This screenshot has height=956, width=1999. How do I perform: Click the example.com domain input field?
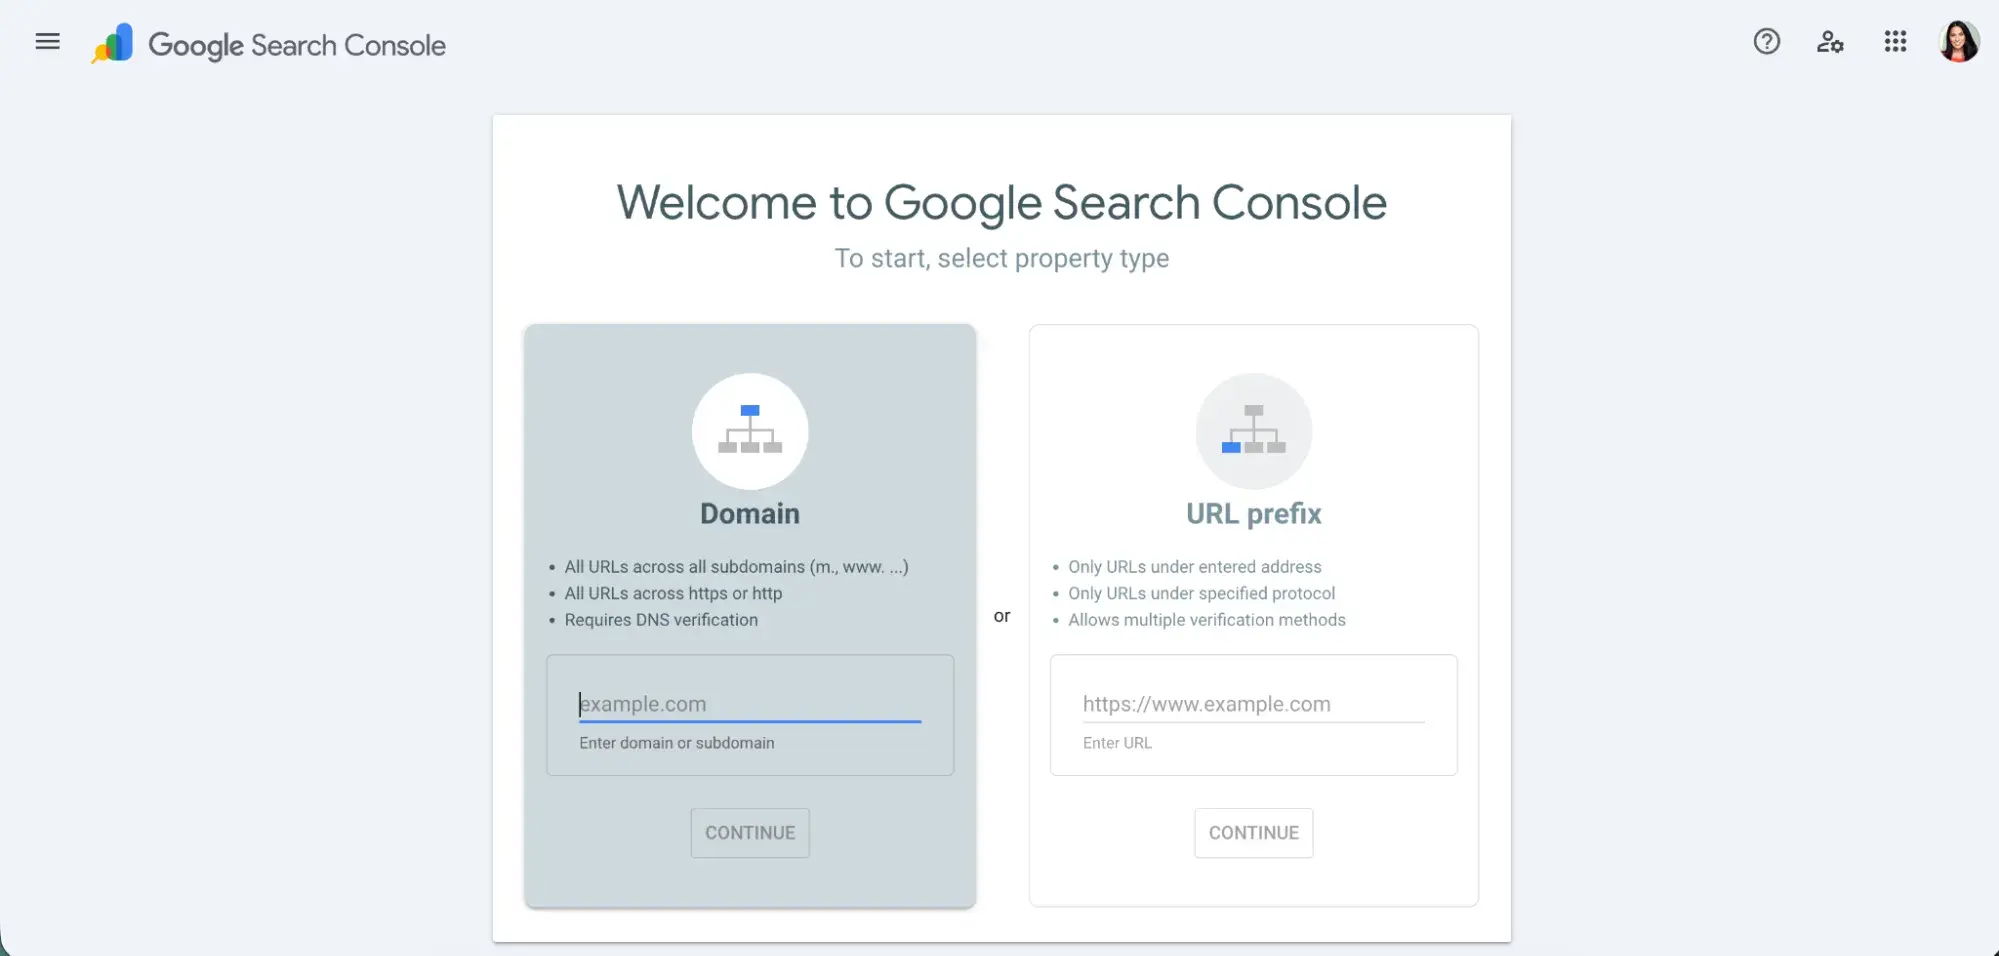(x=749, y=704)
